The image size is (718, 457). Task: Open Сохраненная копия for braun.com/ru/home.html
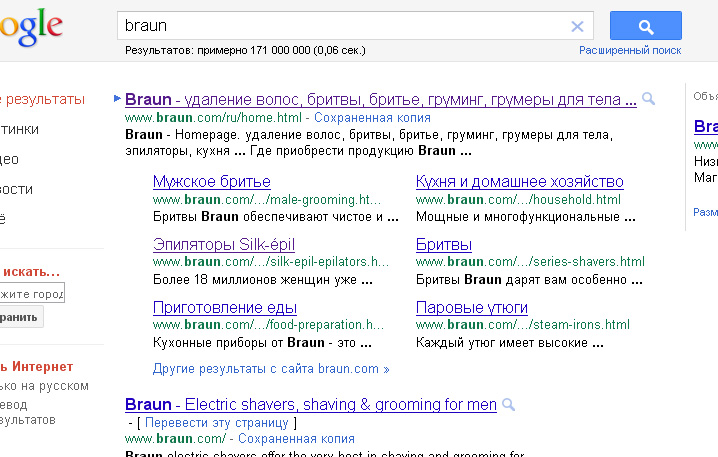click(372, 118)
